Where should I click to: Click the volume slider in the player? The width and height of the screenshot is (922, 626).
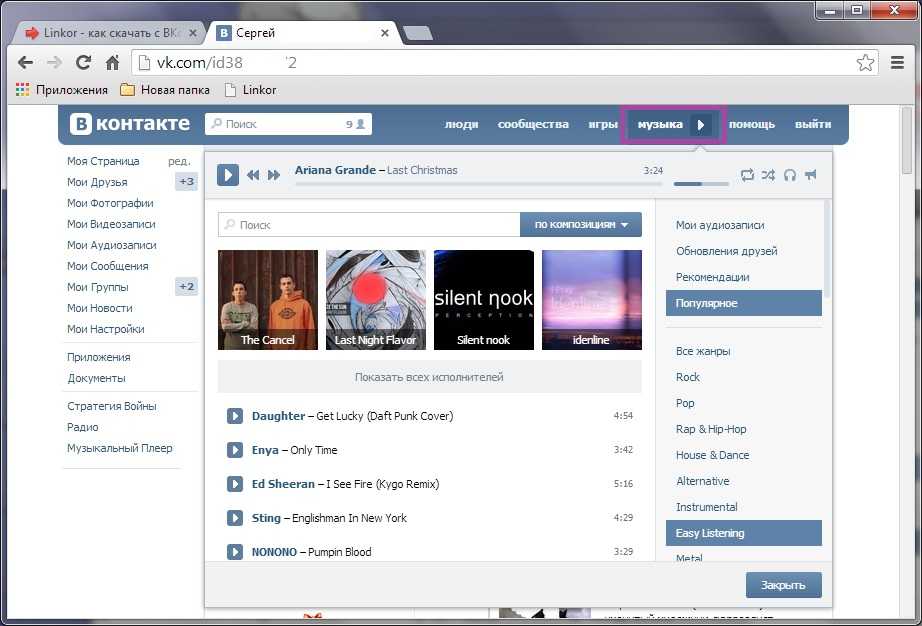click(701, 184)
